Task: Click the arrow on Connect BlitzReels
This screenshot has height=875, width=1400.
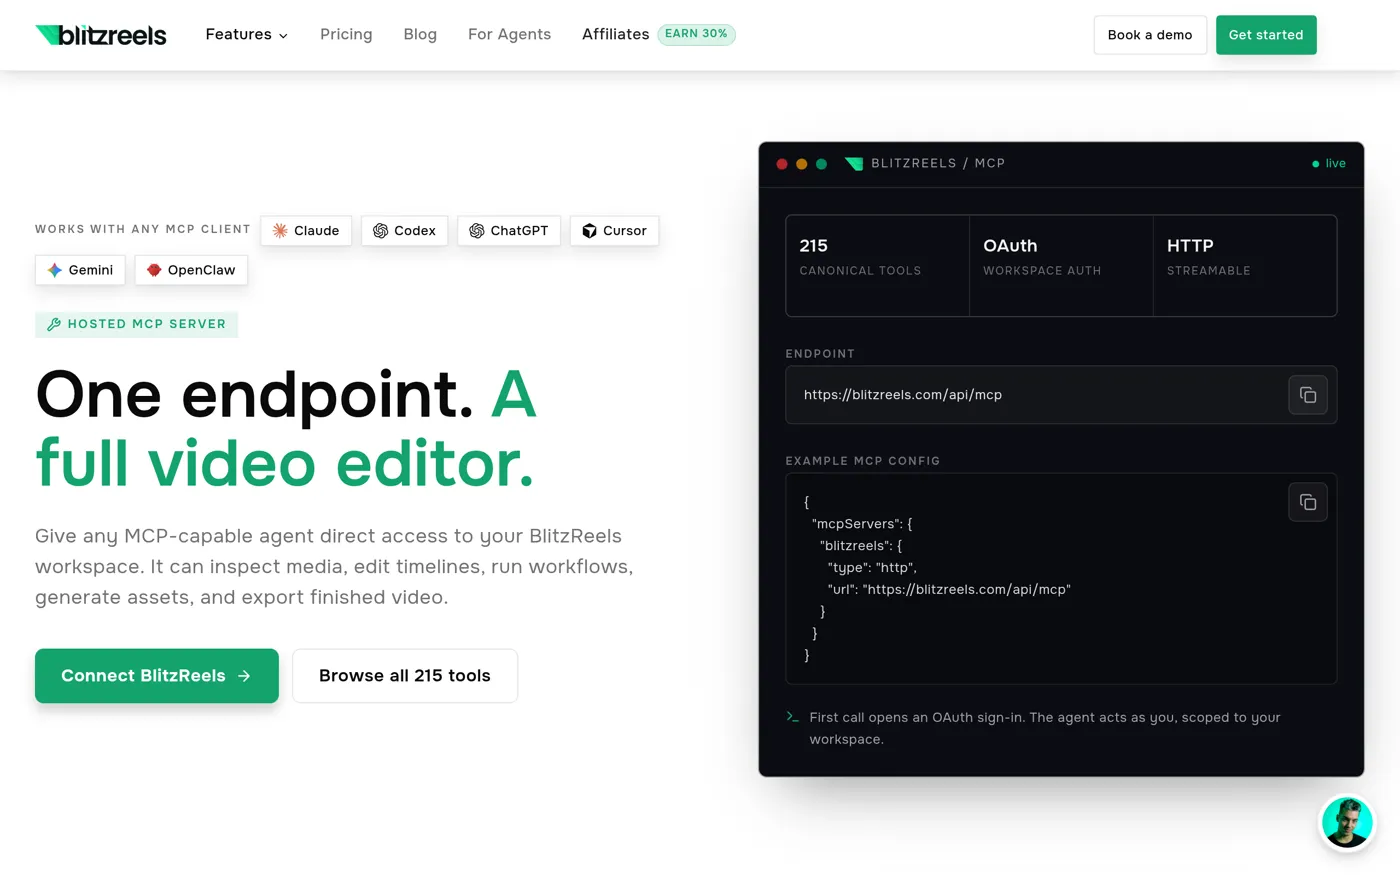Action: click(244, 676)
